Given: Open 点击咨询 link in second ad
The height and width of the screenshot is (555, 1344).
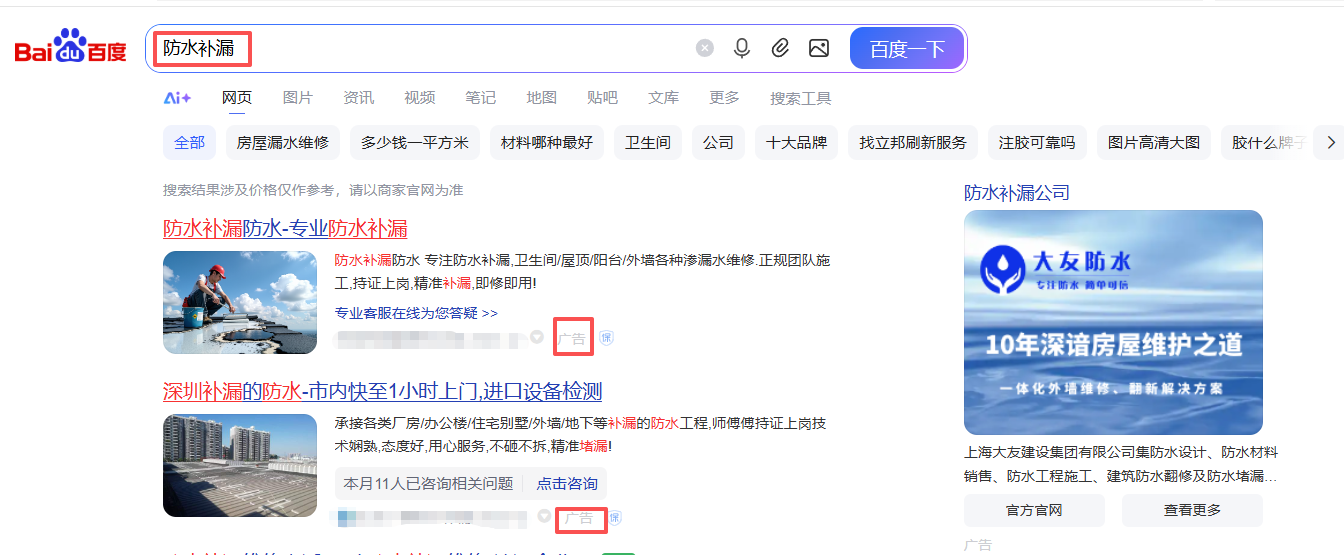Looking at the screenshot, I should [567, 484].
